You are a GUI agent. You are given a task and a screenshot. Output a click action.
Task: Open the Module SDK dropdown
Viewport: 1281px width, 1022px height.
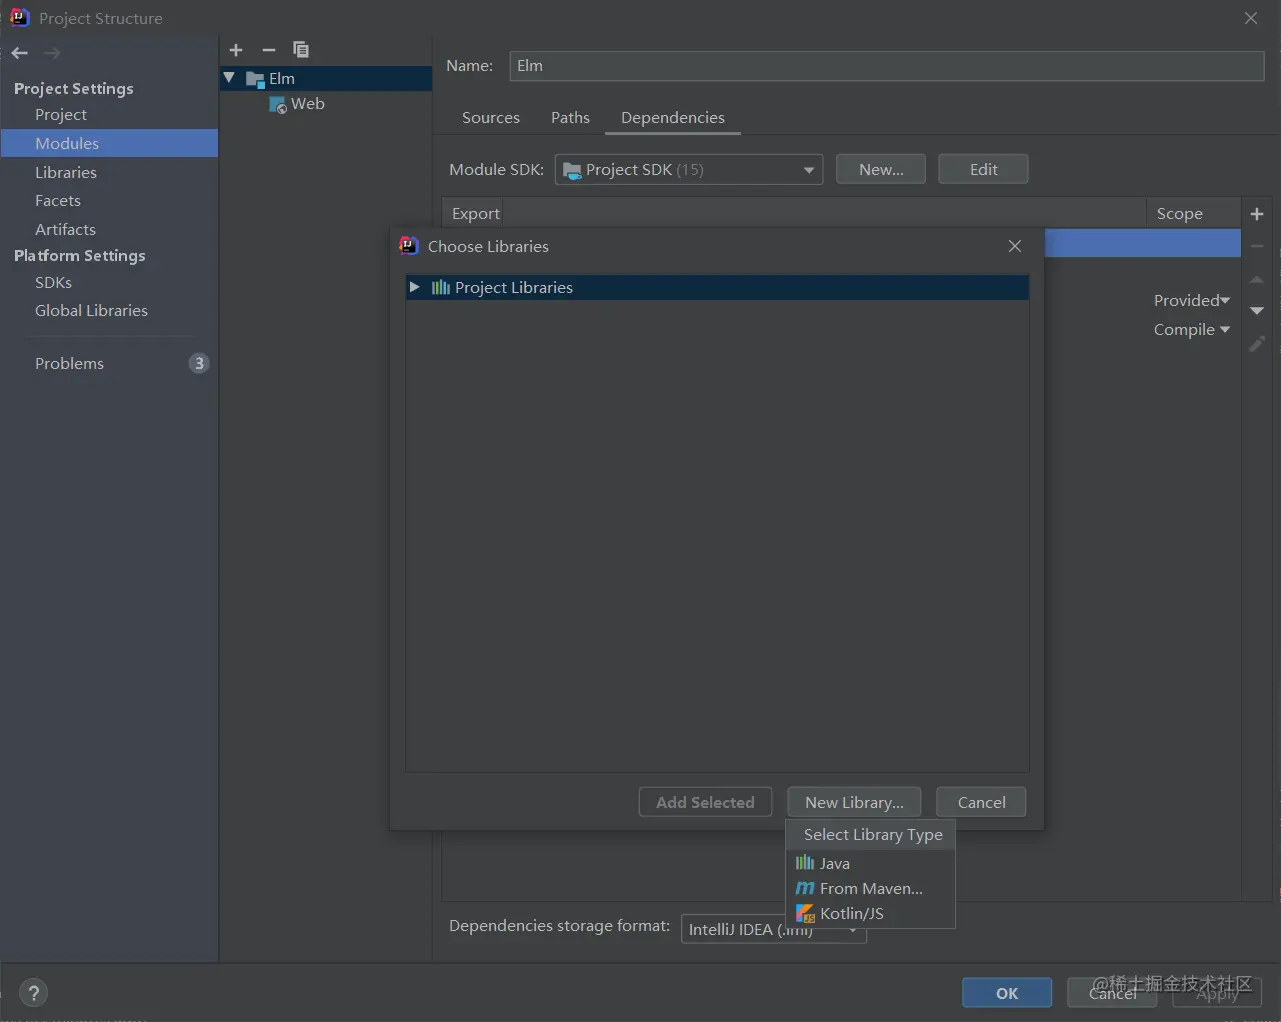689,170
